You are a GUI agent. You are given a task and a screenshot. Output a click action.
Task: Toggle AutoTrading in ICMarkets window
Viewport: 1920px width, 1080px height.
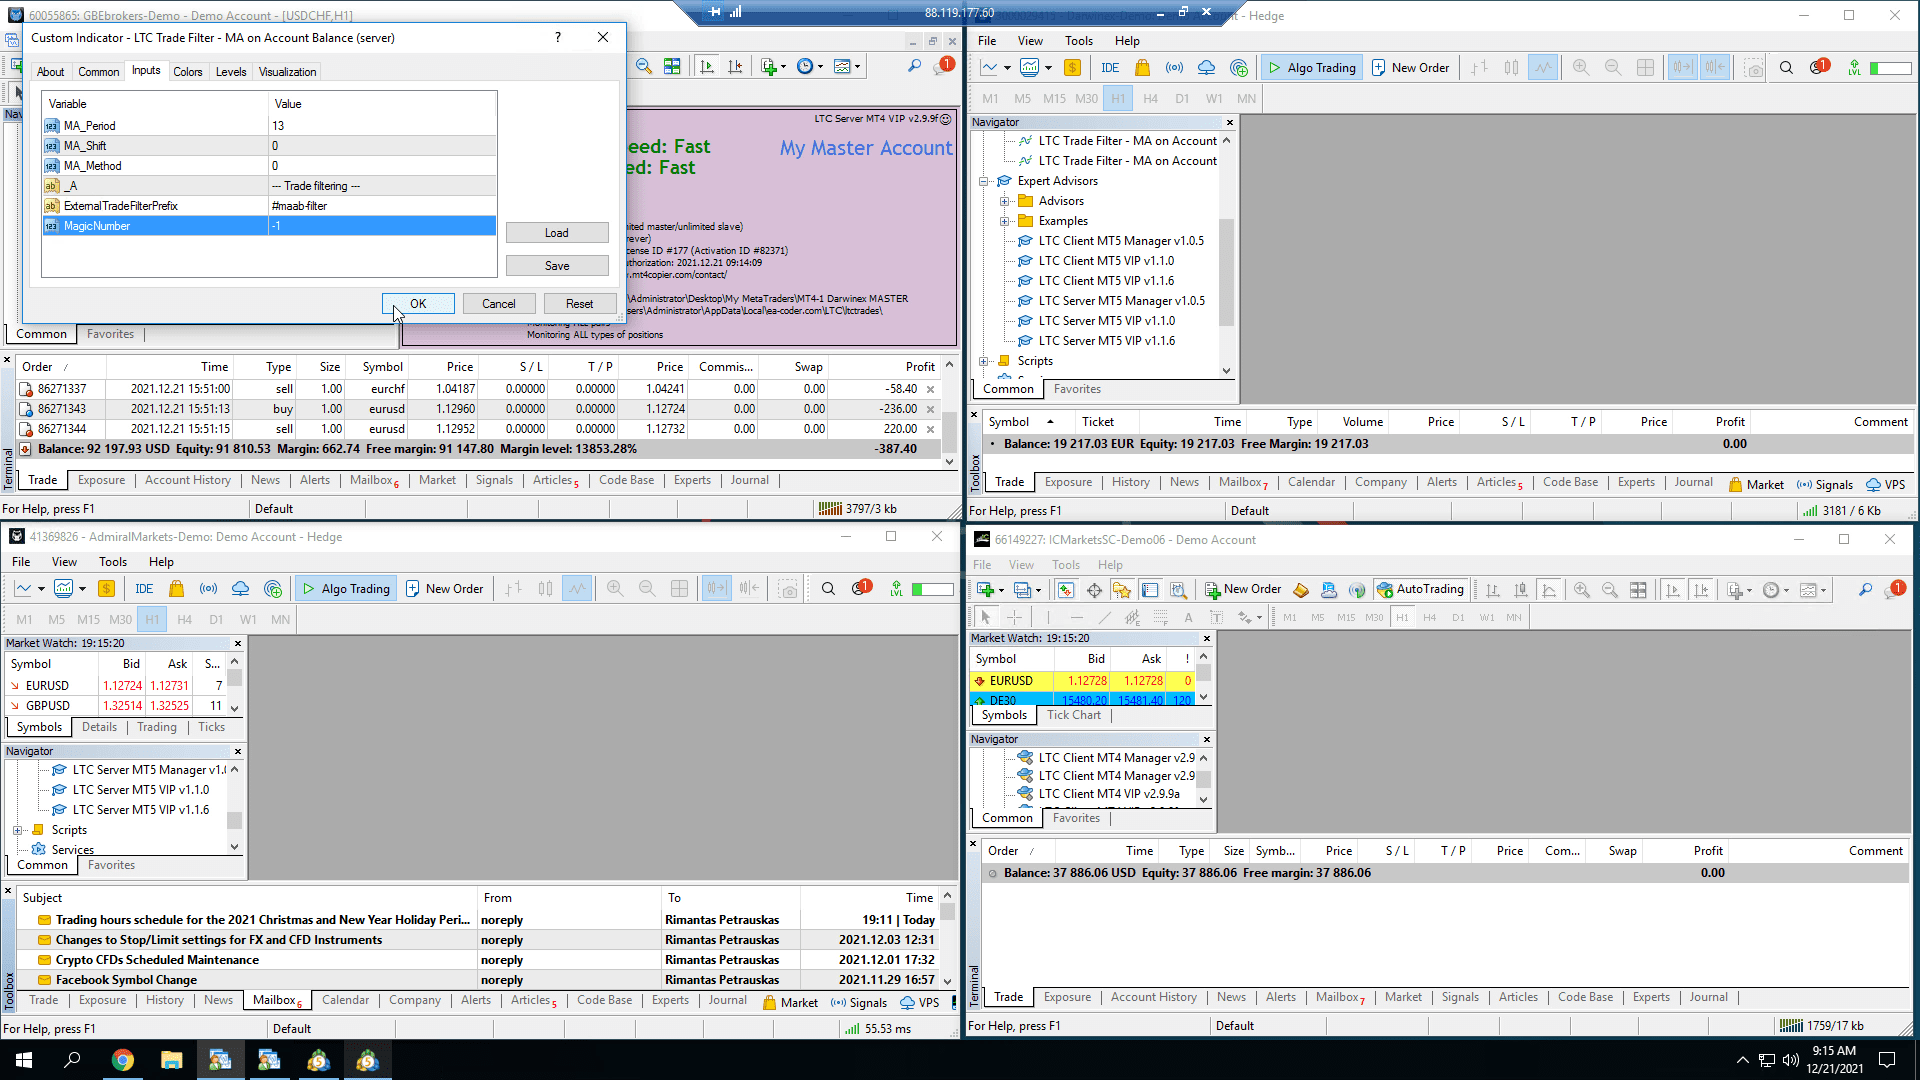pyautogui.click(x=1421, y=590)
